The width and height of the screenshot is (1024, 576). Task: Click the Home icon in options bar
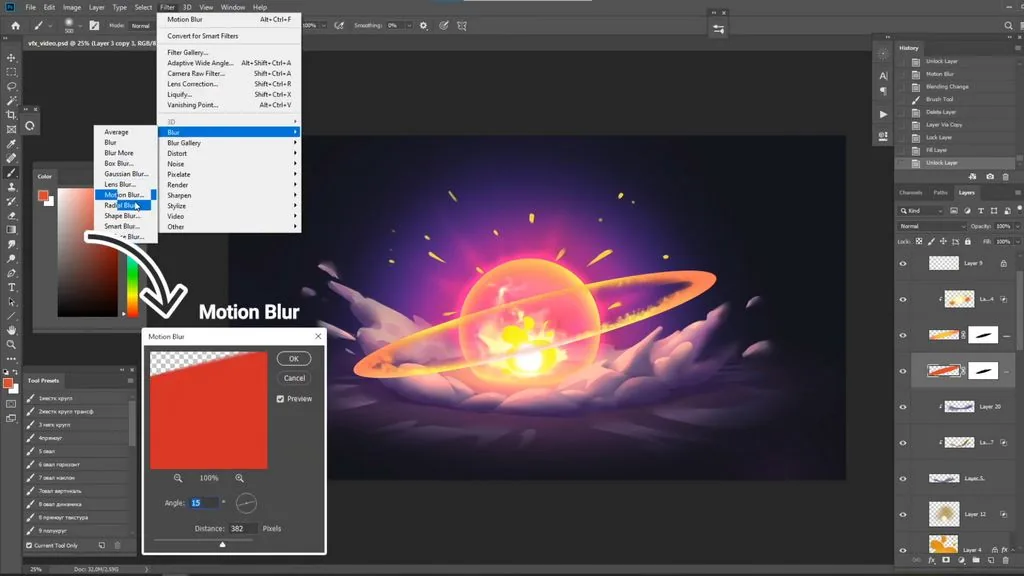coord(15,25)
